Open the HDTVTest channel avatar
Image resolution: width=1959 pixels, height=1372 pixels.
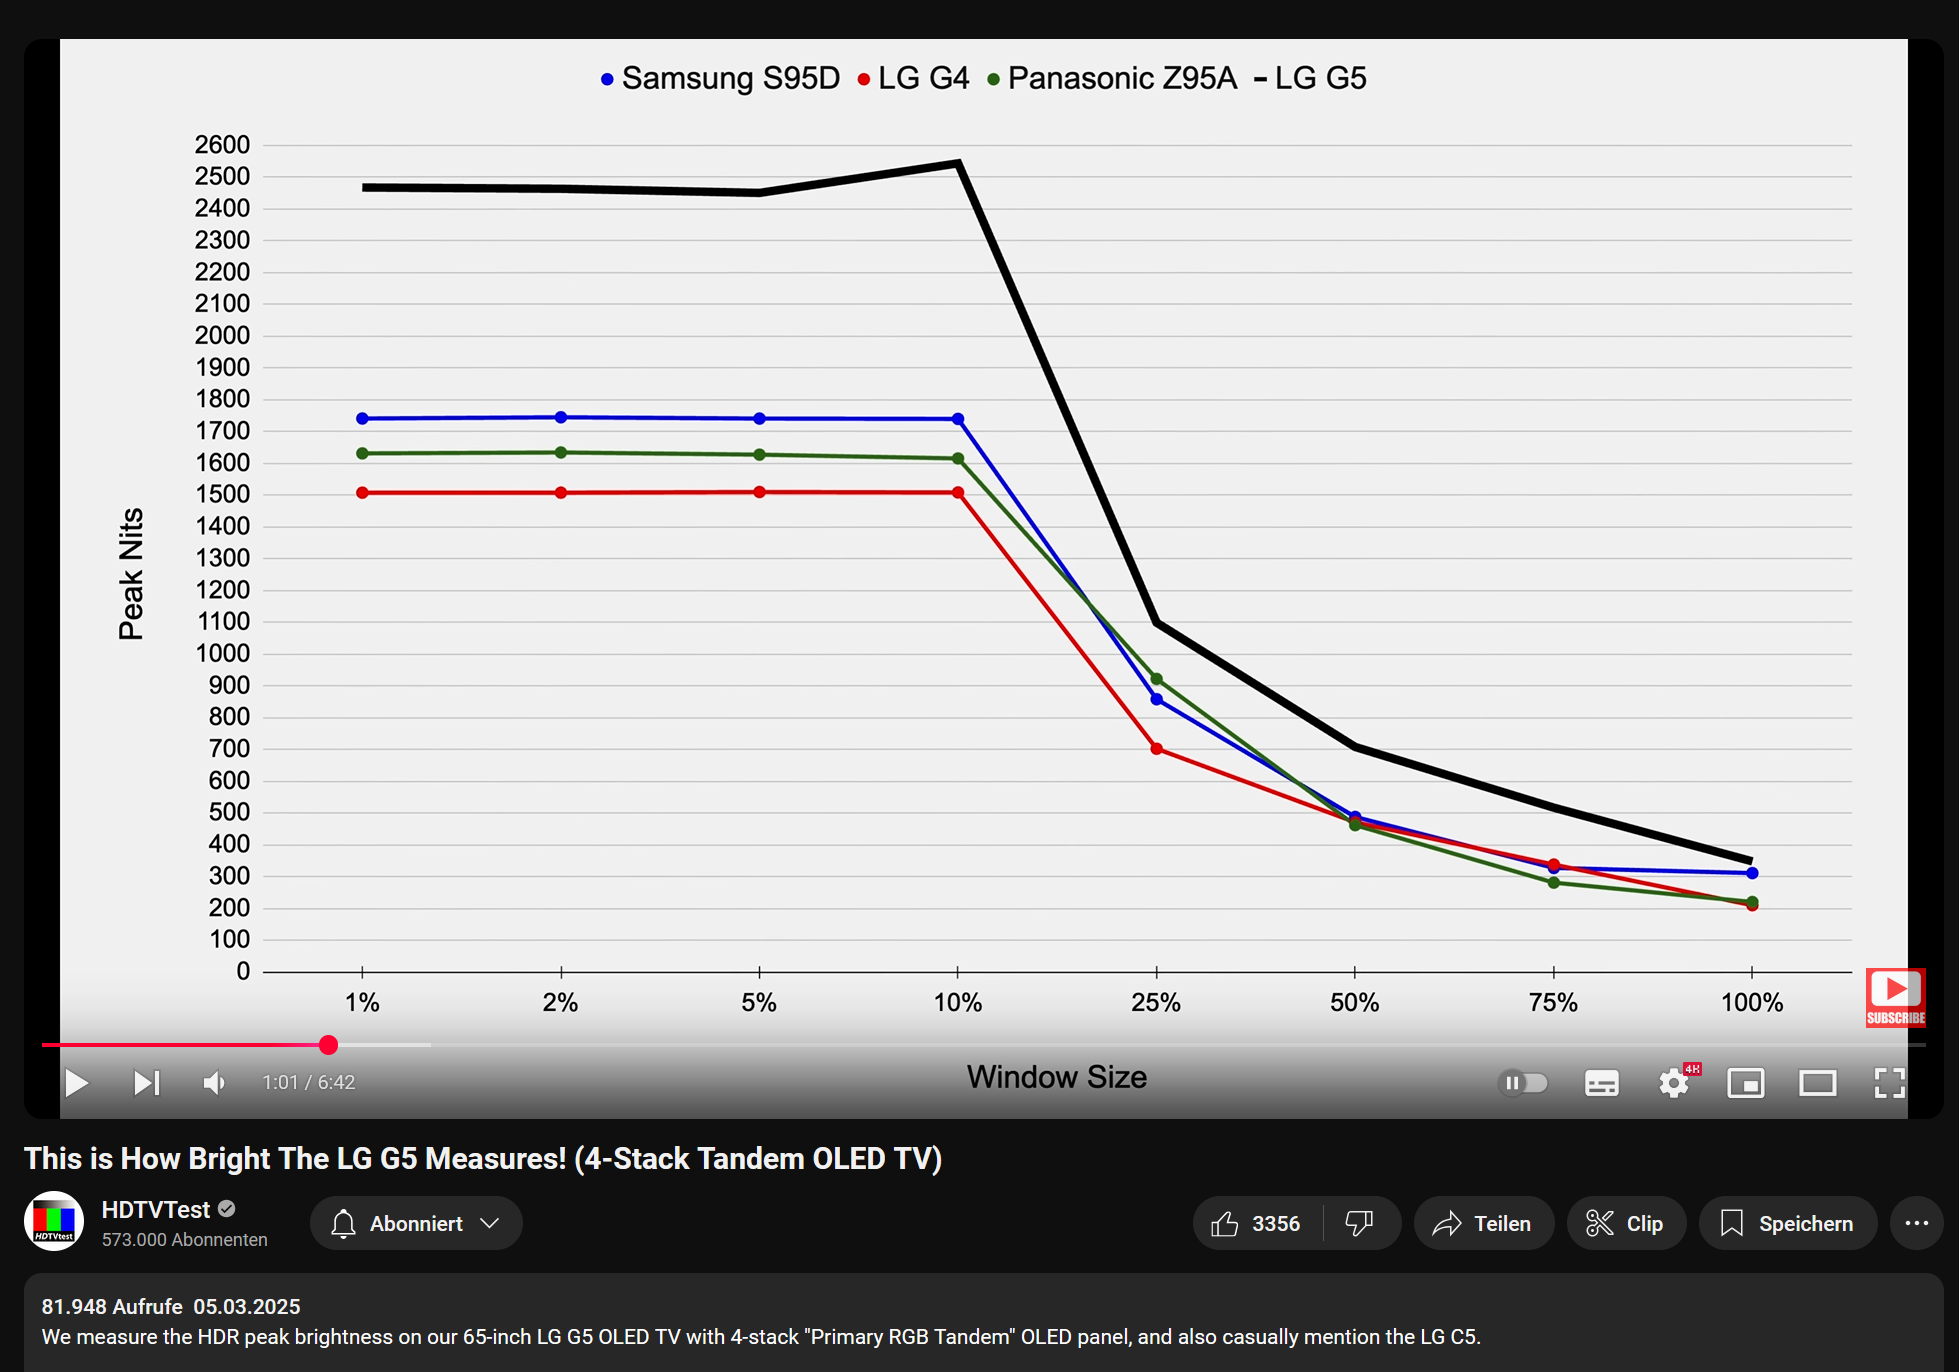[x=54, y=1221]
